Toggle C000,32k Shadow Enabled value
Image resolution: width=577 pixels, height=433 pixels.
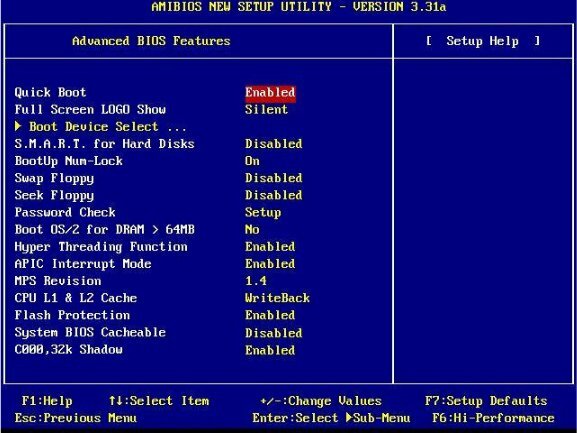(270, 350)
